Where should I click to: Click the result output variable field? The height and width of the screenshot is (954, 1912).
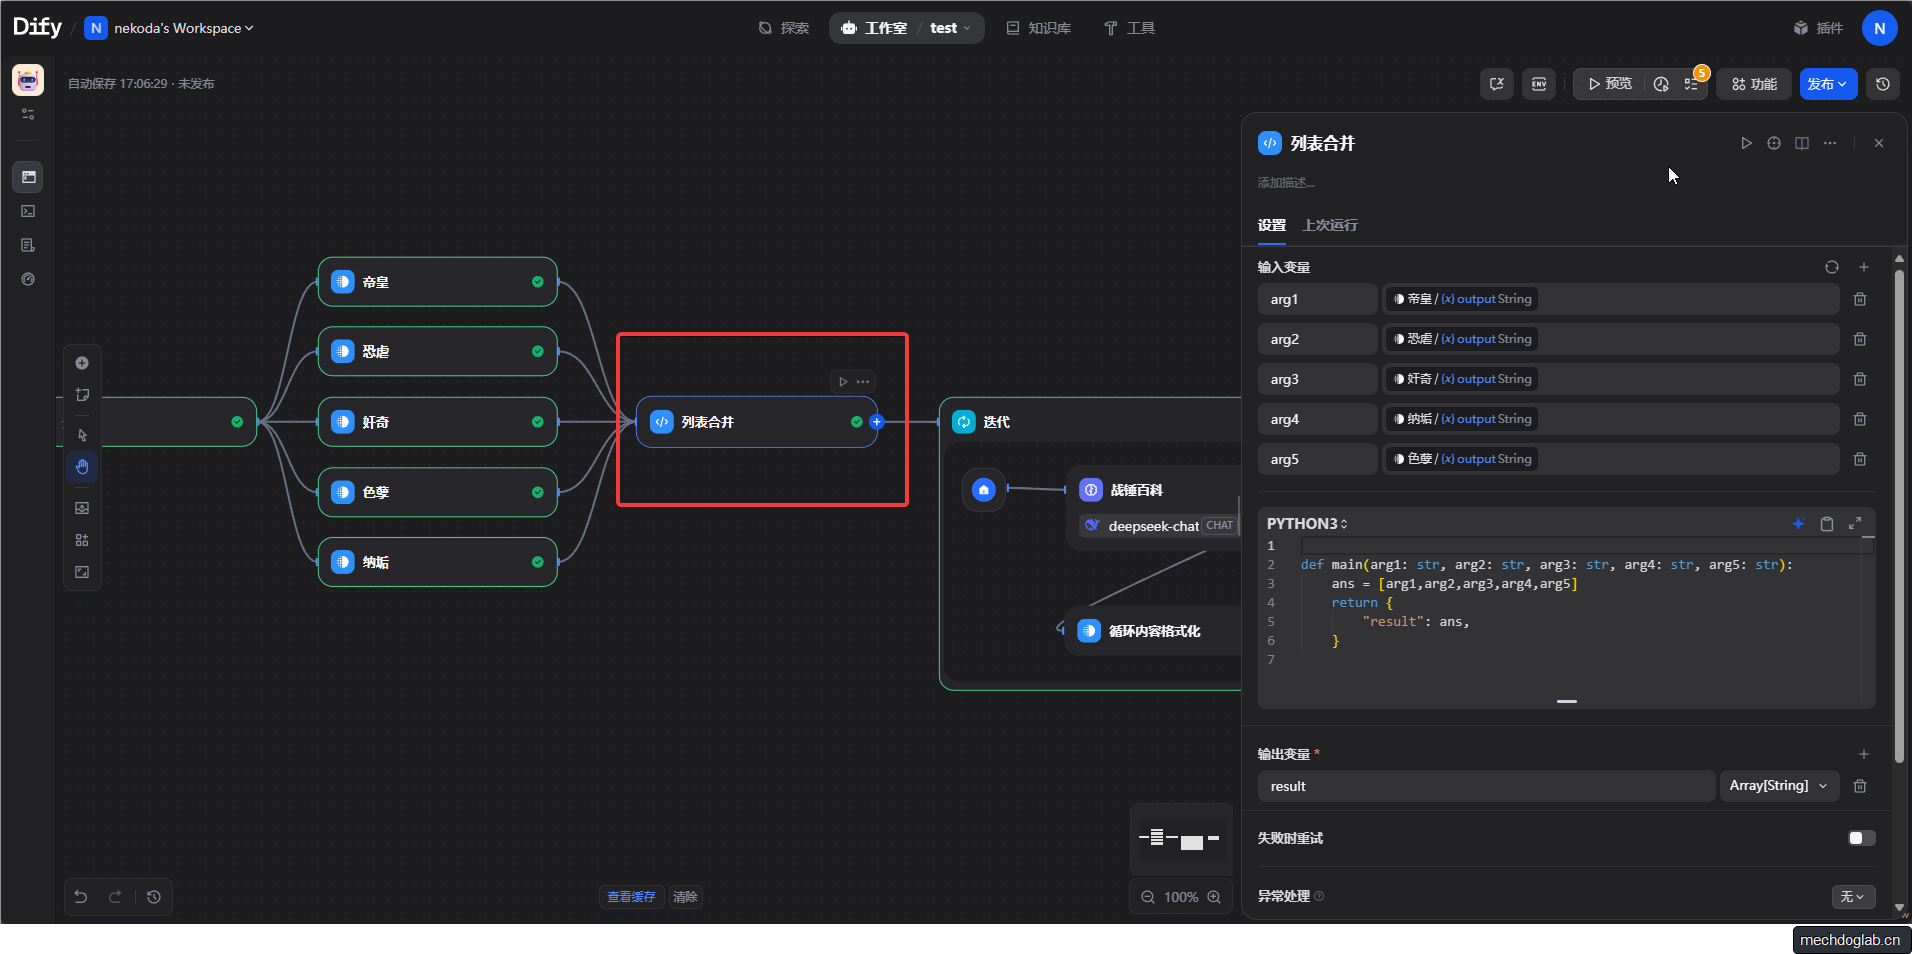point(1485,786)
